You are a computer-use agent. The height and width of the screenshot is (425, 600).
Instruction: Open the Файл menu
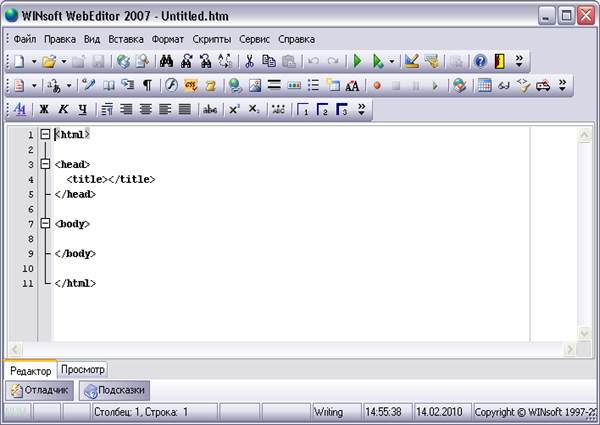tap(25, 39)
